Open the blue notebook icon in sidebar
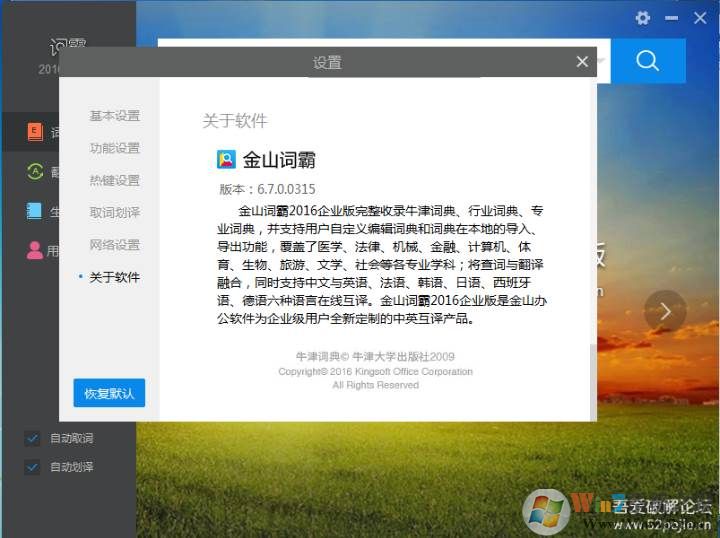Screen dimensions: 720x538 34,211
